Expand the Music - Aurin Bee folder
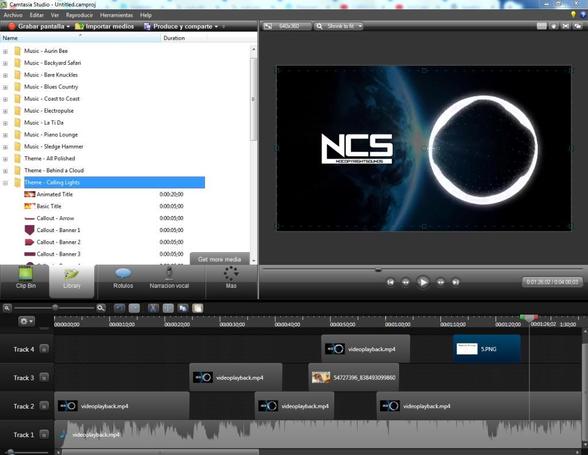Image resolution: width=588 pixels, height=455 pixels. tap(5, 51)
